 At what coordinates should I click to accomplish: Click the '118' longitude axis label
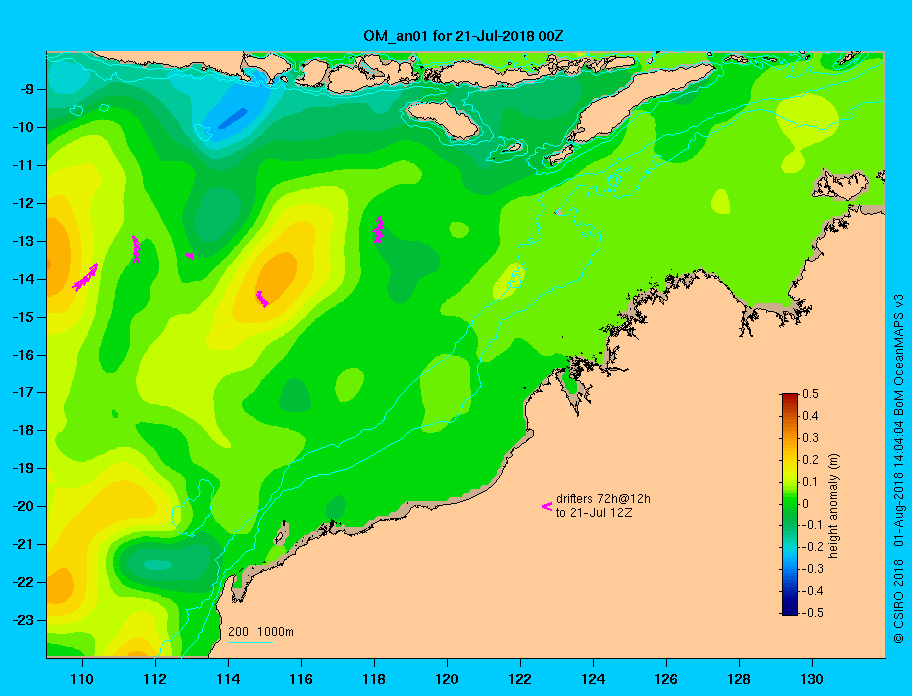point(374,679)
